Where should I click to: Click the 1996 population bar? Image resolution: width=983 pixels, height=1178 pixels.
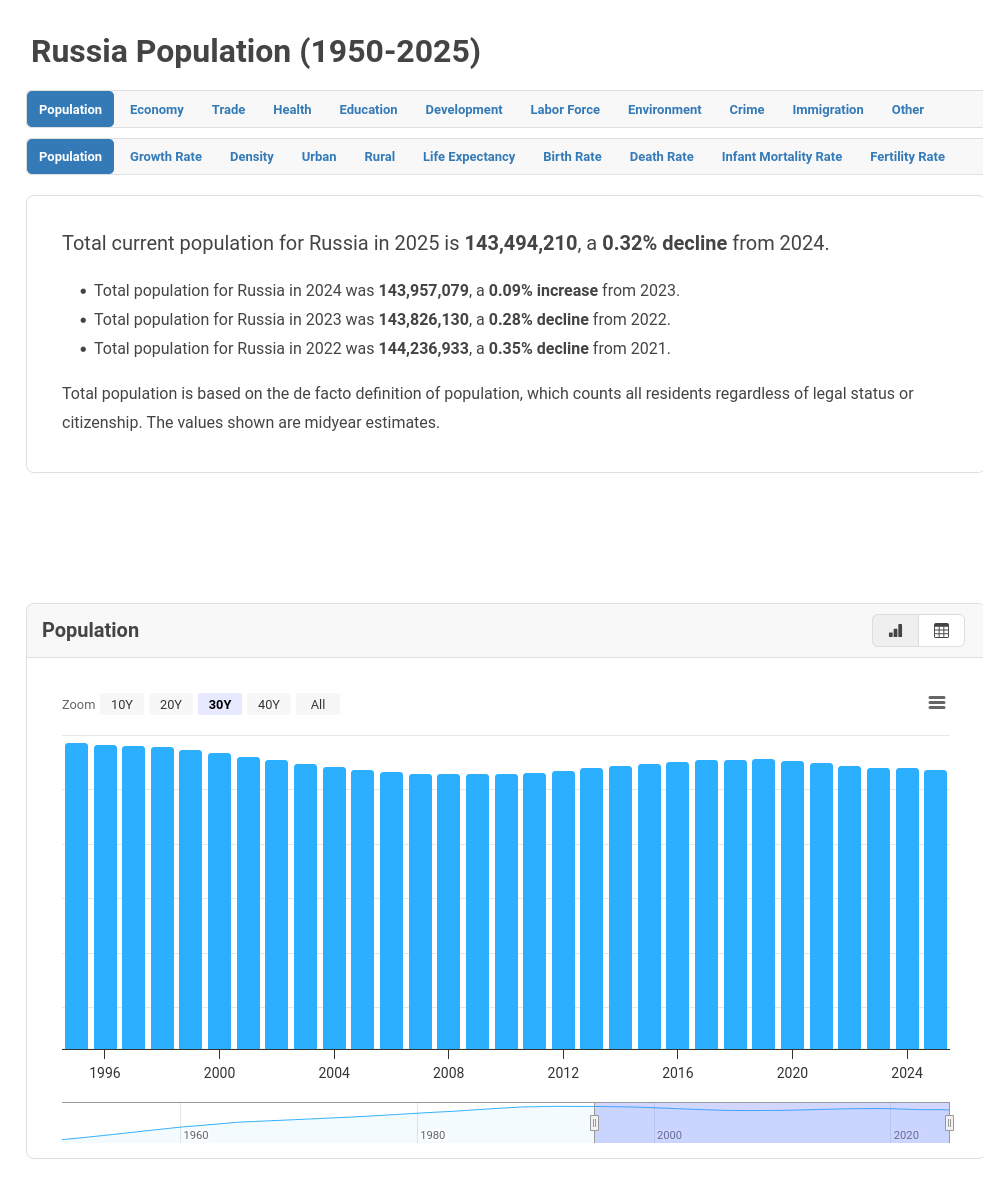tap(105, 897)
